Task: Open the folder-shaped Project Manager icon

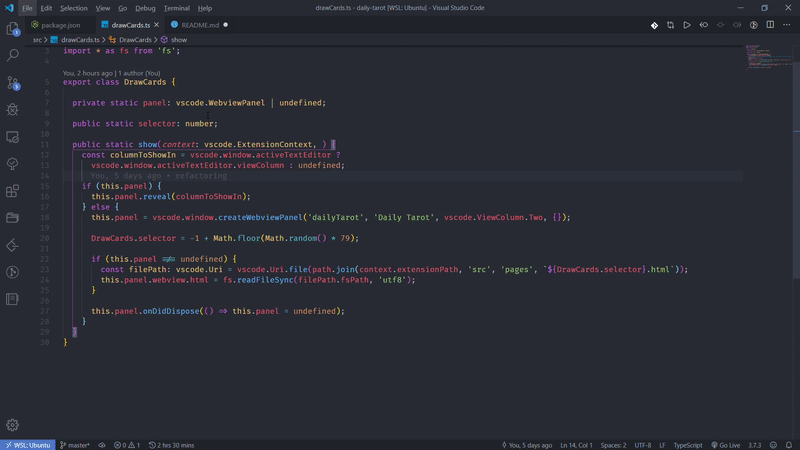Action: pyautogui.click(x=13, y=218)
